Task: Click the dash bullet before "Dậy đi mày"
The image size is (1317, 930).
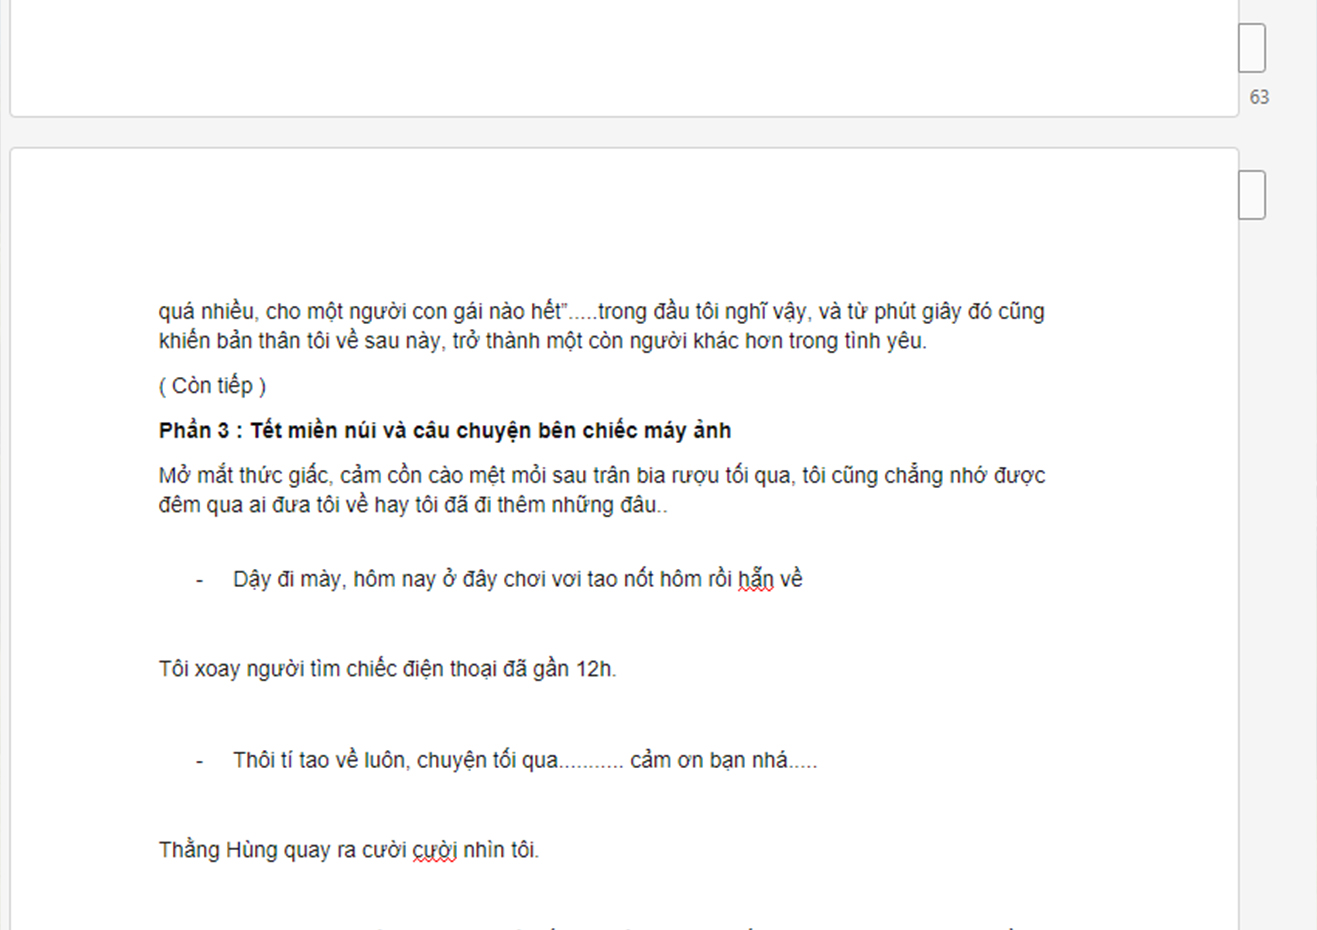Action: click(200, 580)
